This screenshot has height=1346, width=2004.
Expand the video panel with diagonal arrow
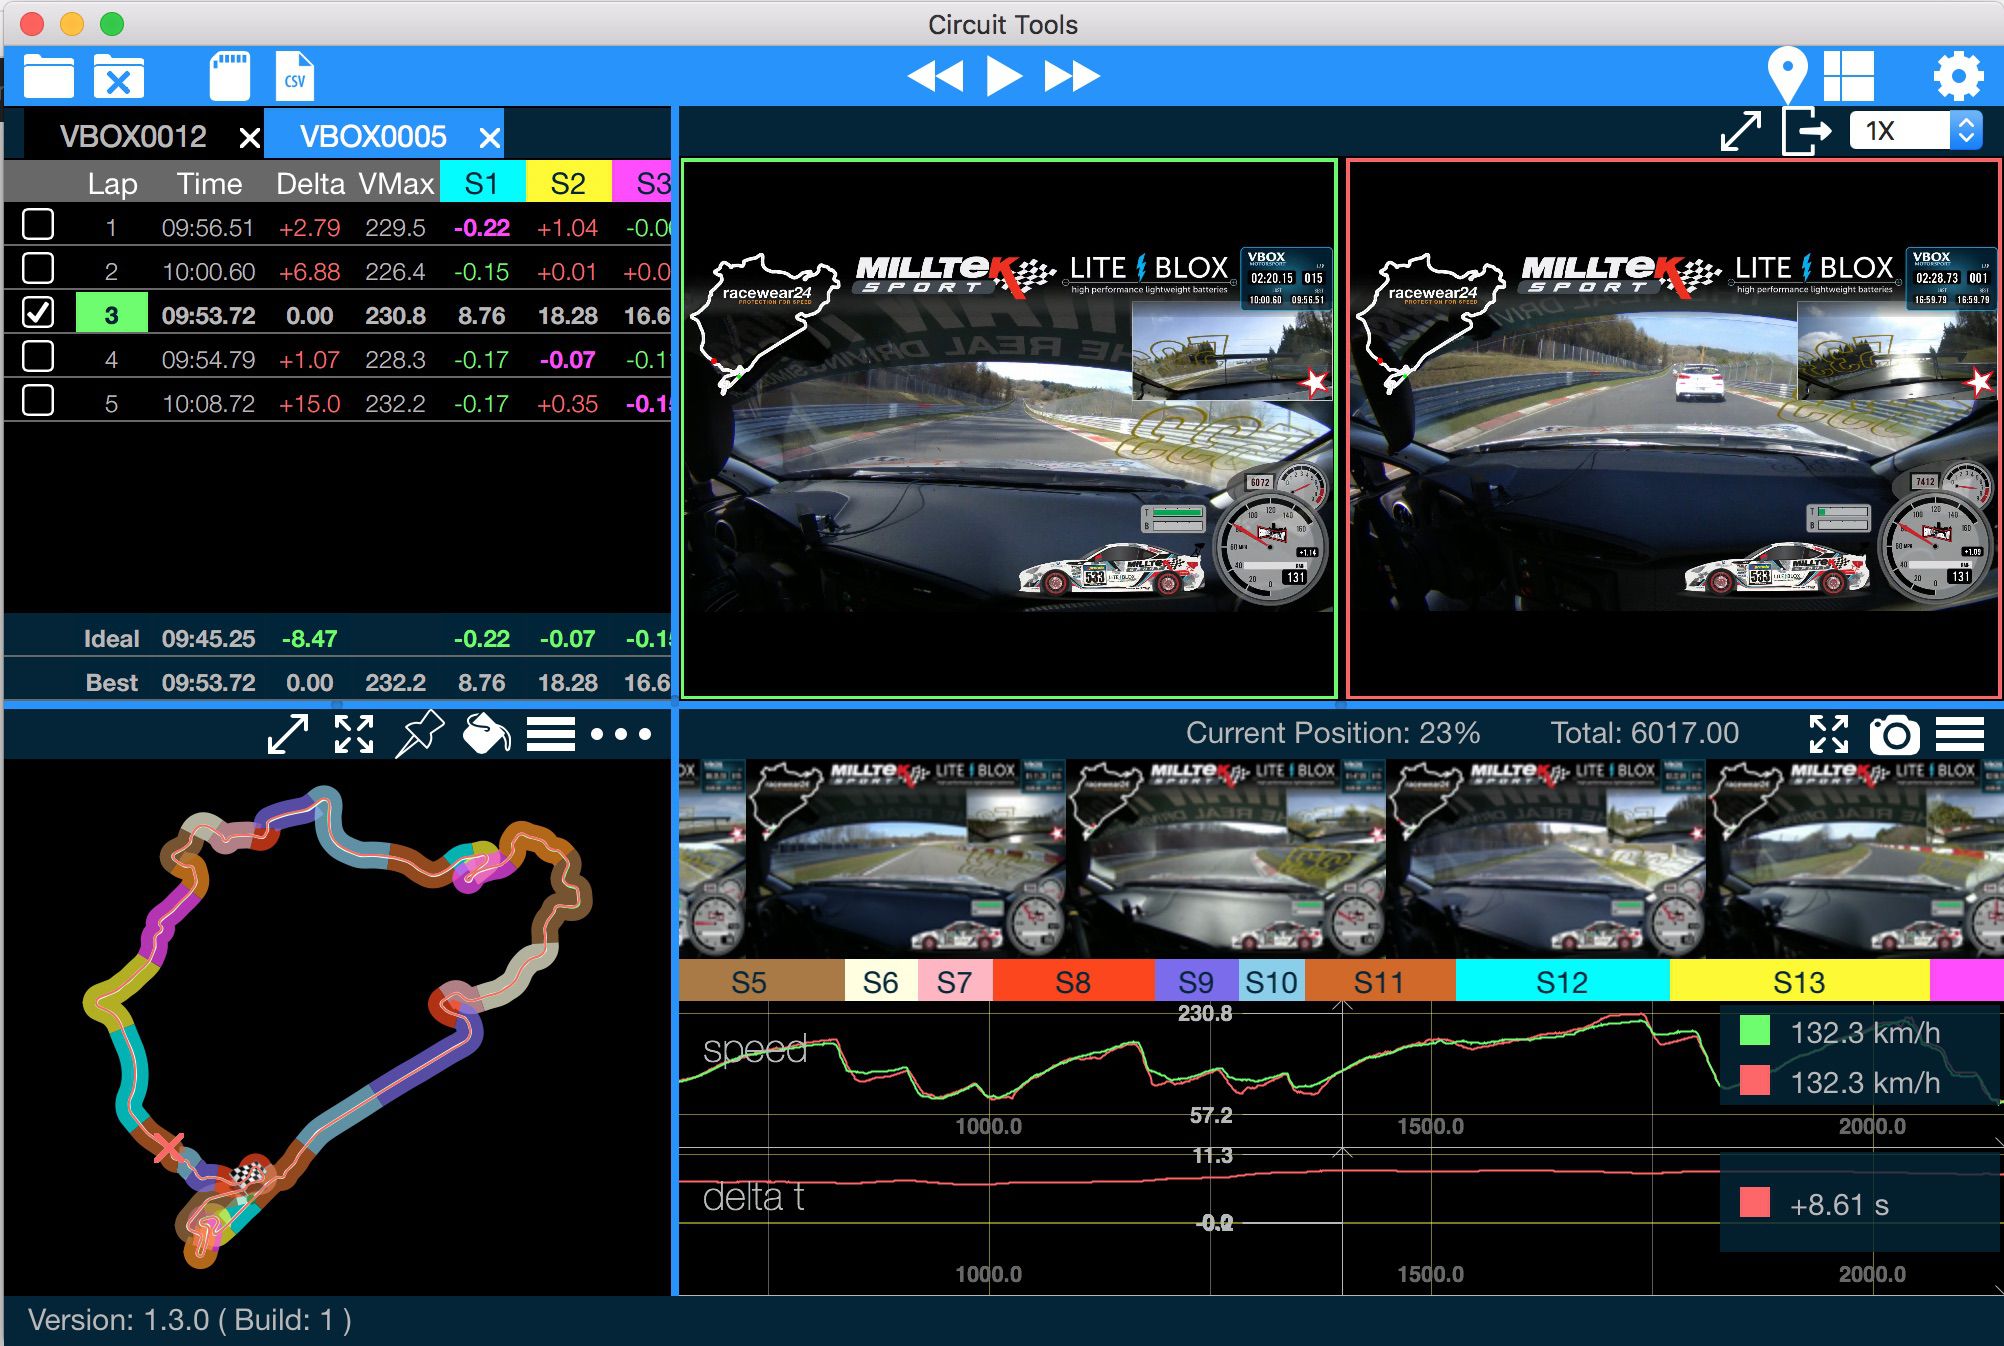coord(1740,131)
